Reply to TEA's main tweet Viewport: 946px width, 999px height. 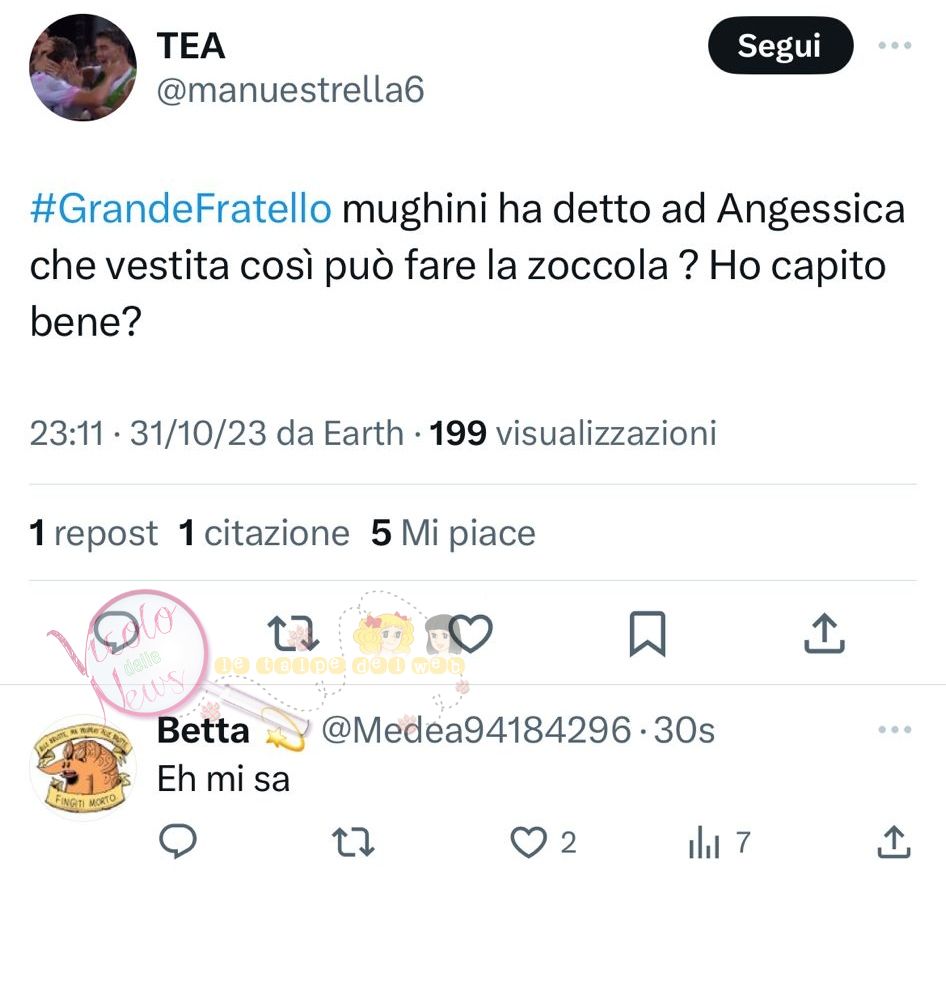pyautogui.click(x=117, y=633)
